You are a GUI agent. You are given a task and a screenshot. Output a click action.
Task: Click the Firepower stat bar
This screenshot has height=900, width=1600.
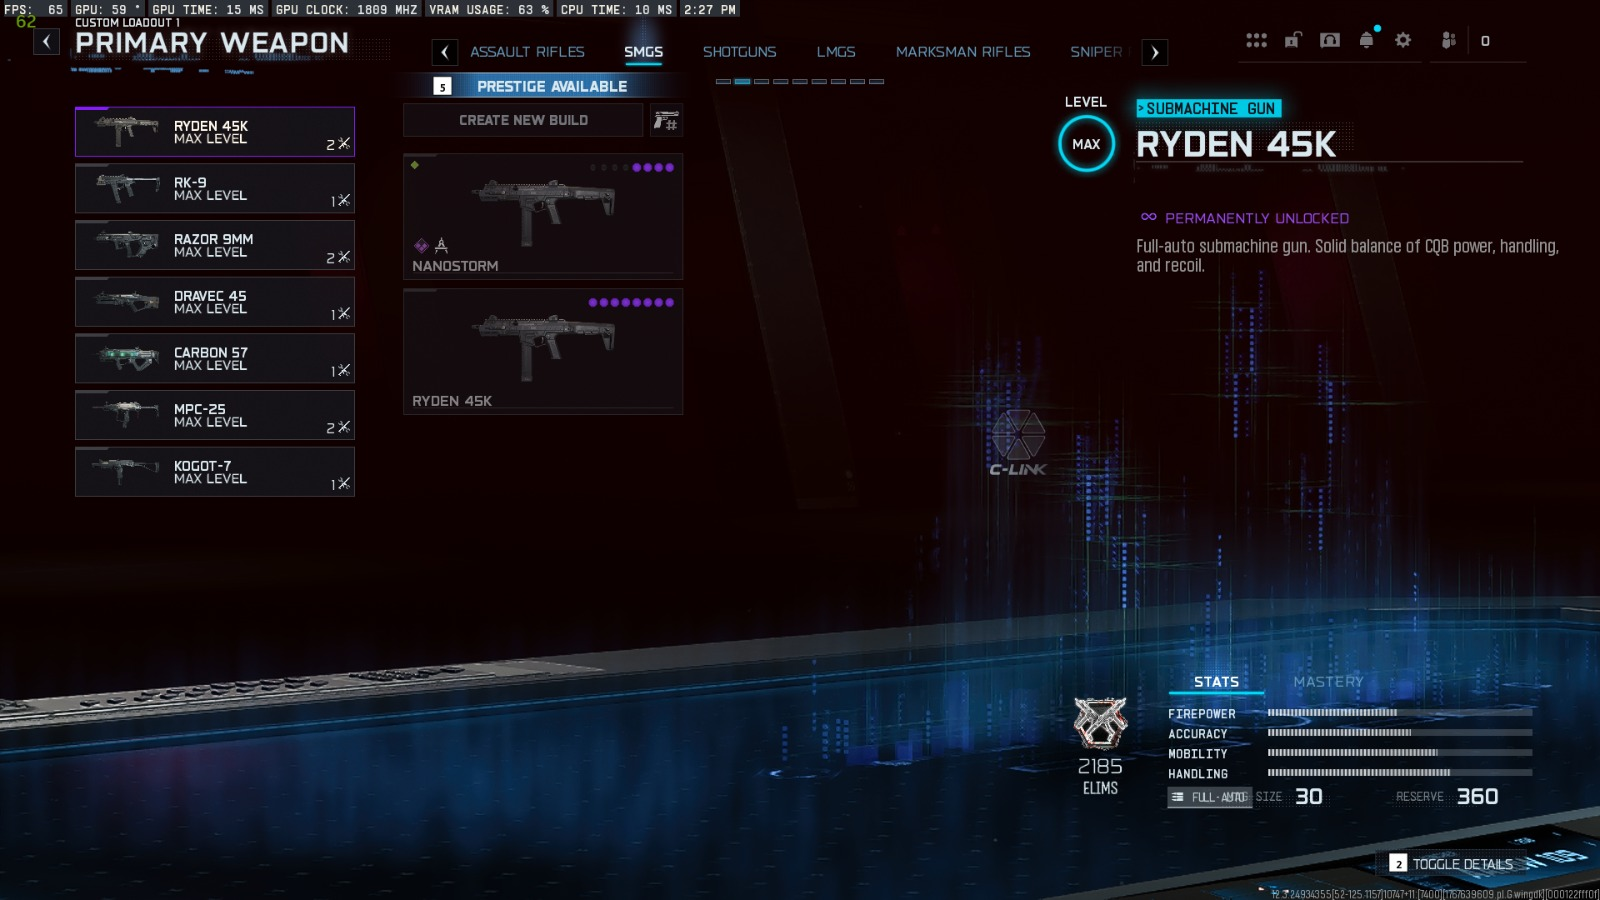pyautogui.click(x=1399, y=713)
